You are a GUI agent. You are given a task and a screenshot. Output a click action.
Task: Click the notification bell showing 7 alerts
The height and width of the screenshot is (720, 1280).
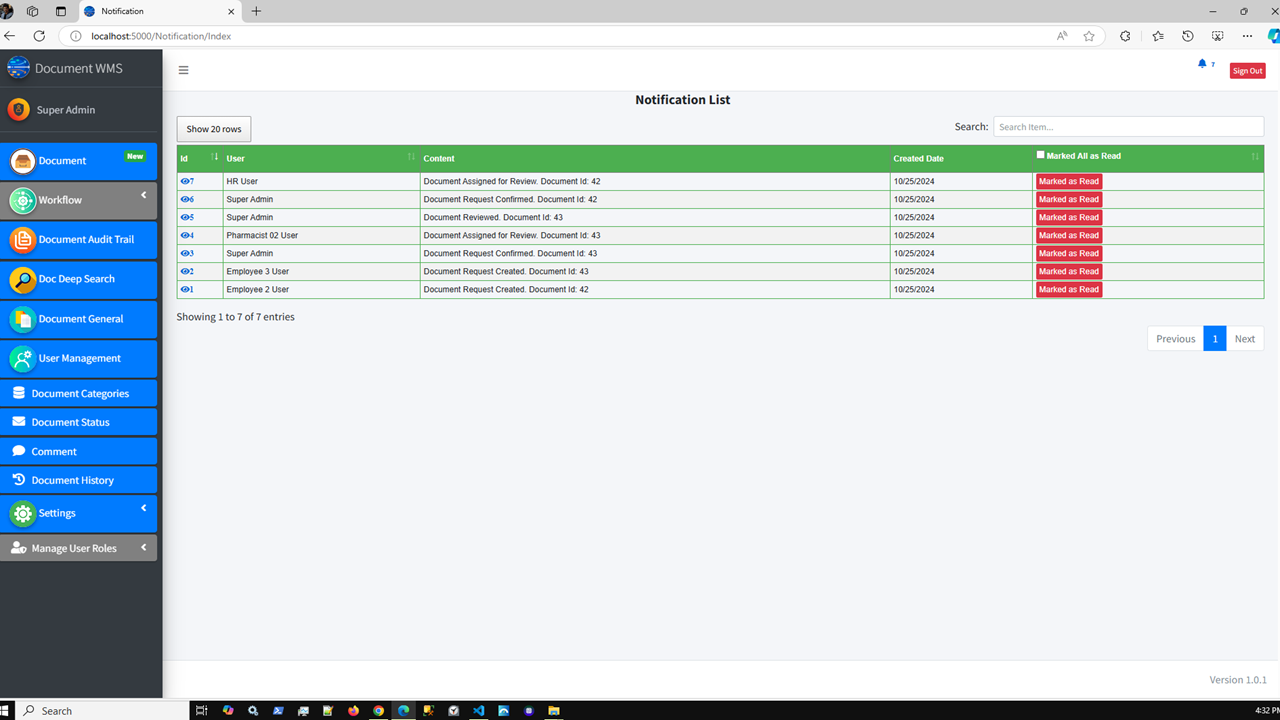[1201, 63]
